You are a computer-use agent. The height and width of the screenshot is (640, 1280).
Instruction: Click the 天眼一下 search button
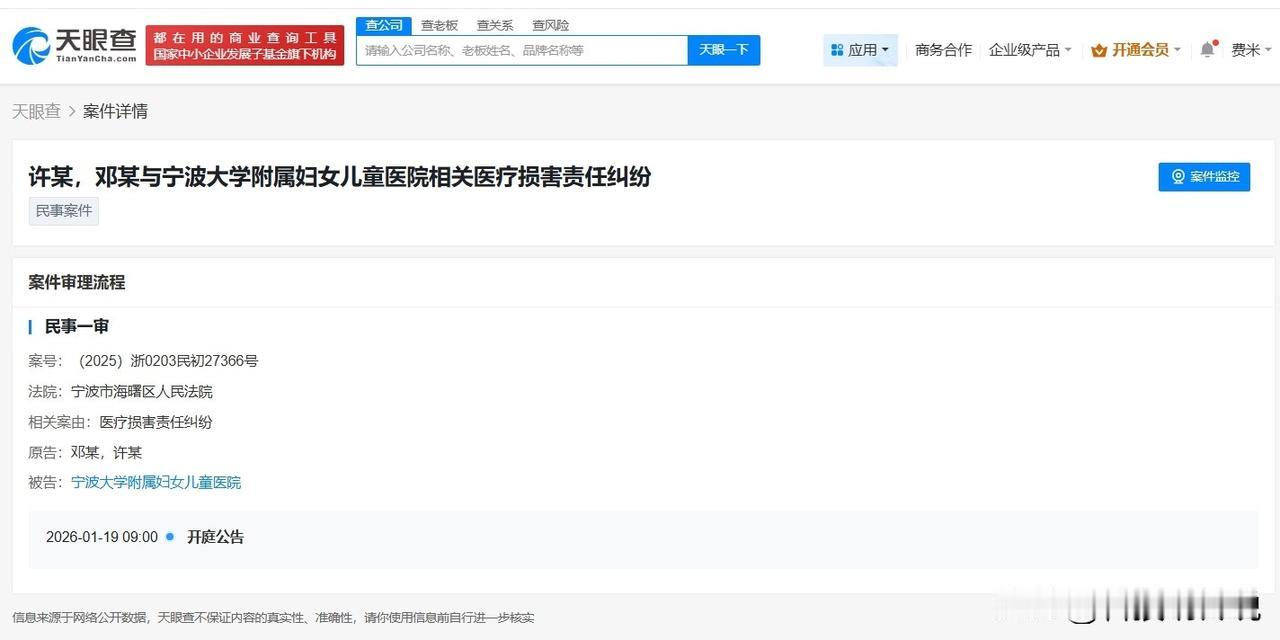pos(724,49)
